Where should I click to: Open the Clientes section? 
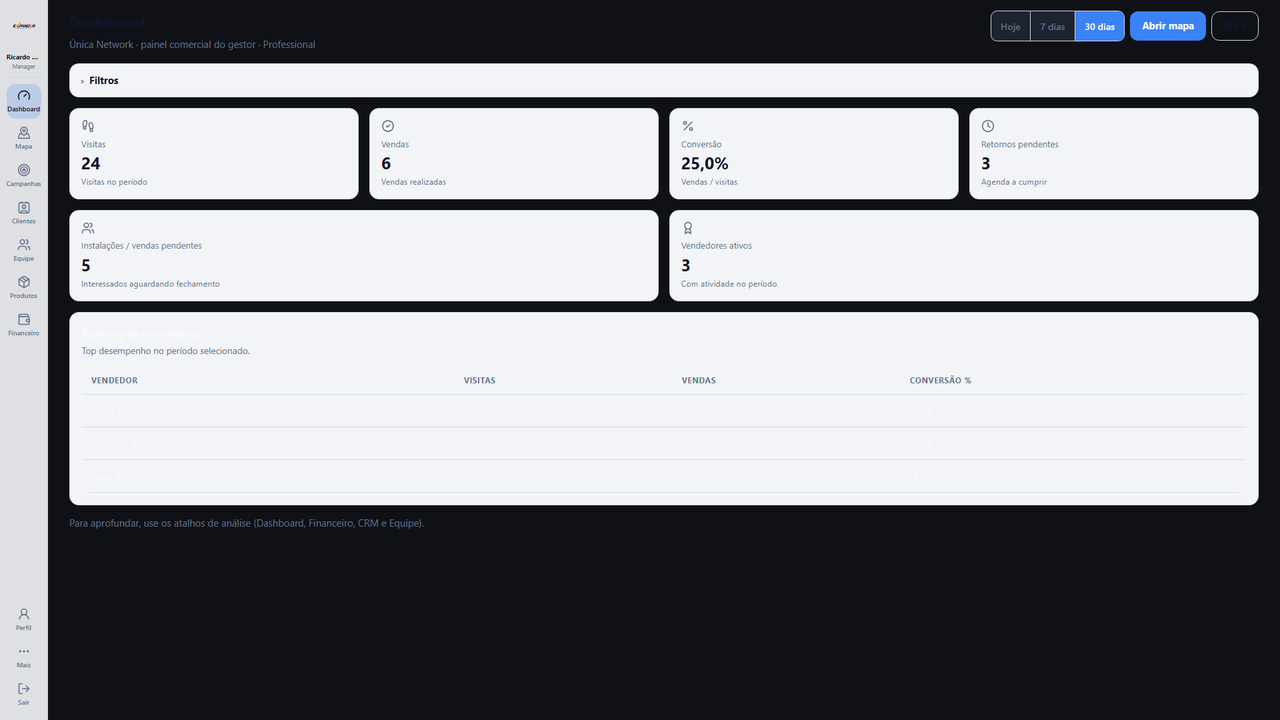click(24, 213)
